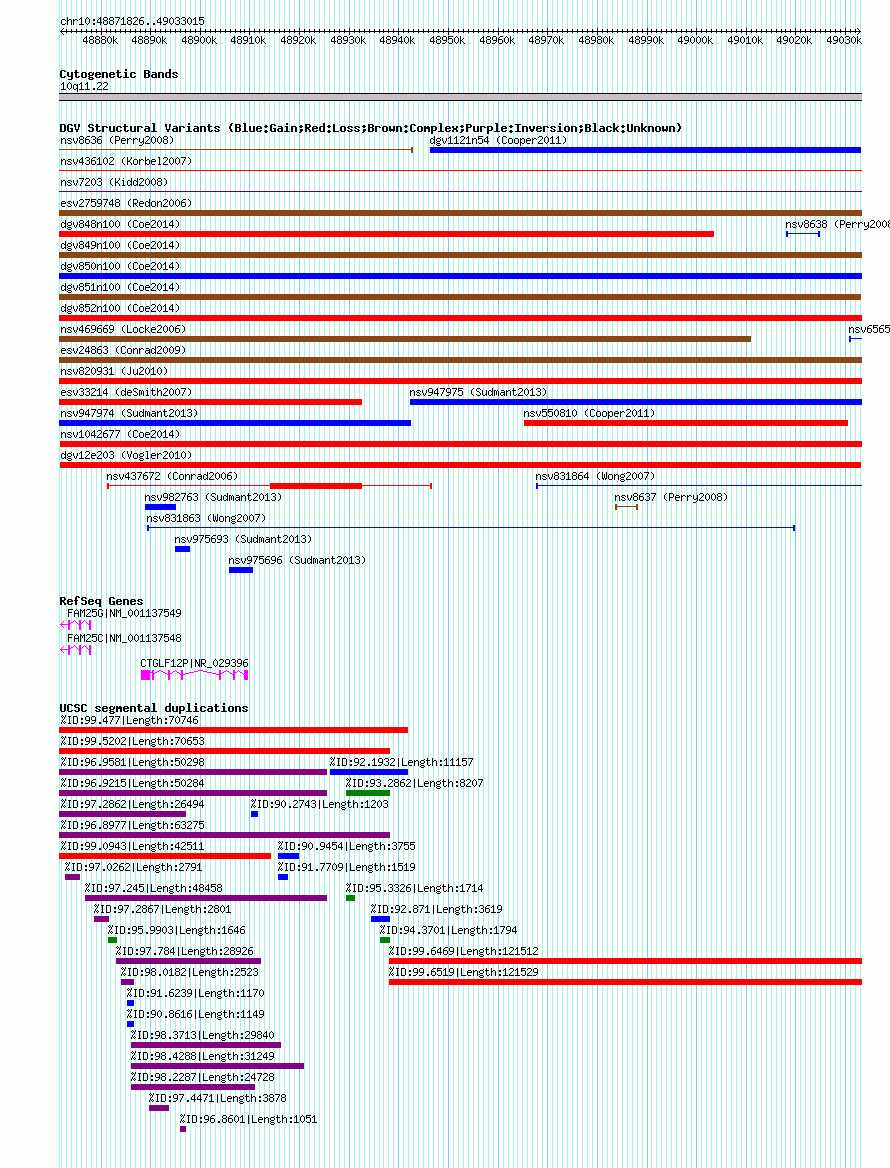890x1168 pixels.
Task: Click duplication %ID:99.5202 Length:70653
Action: coord(225,751)
